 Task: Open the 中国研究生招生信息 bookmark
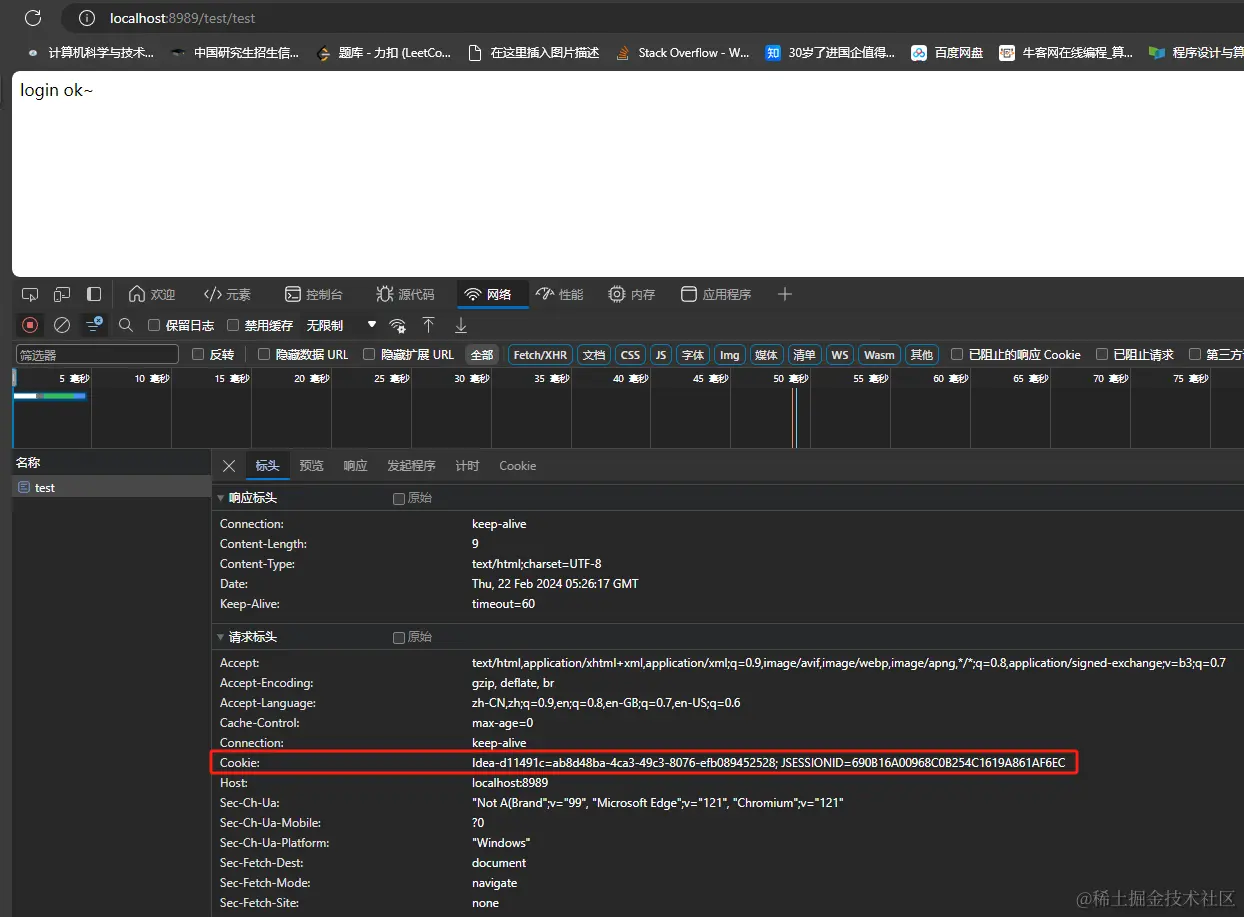(235, 53)
